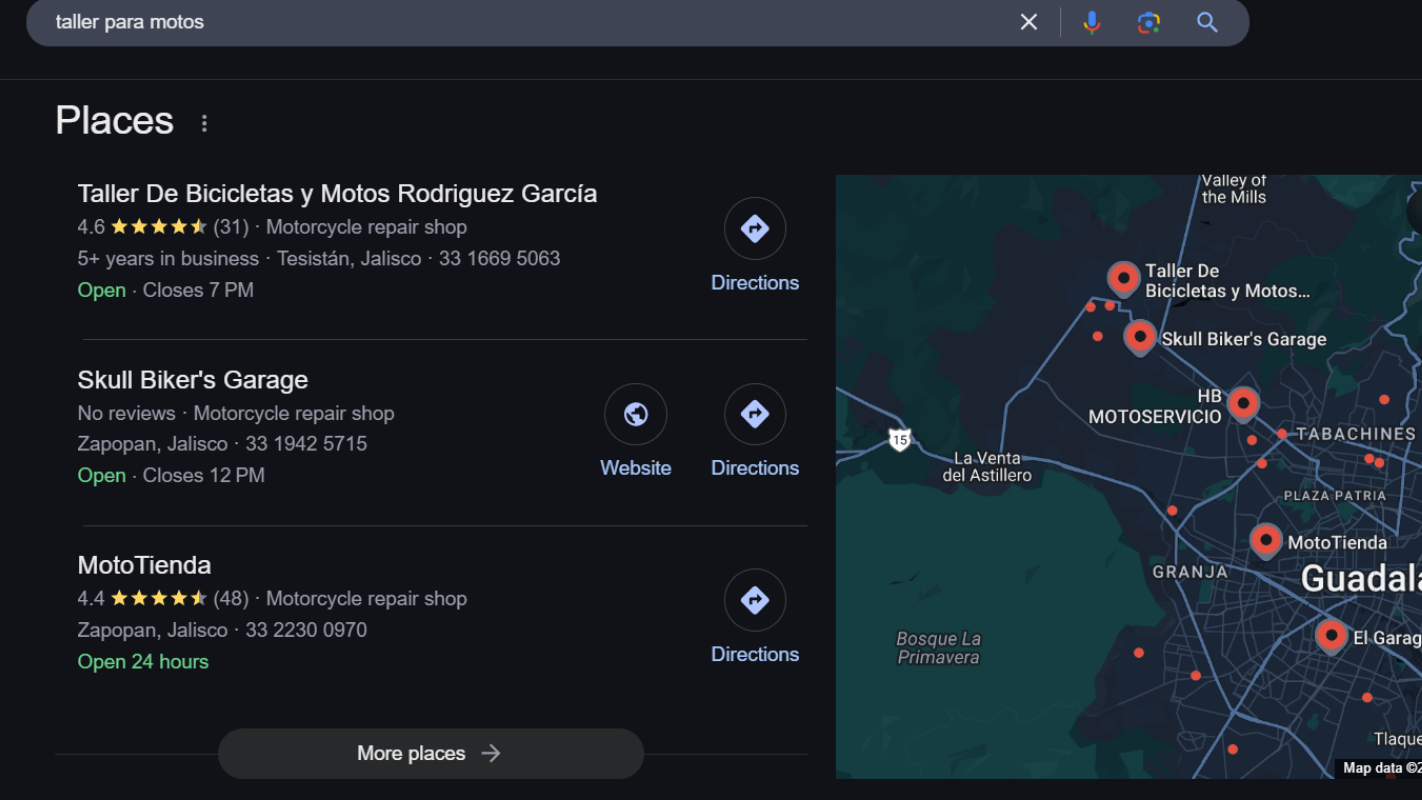Click the 'Closes 7 PM' hours text
The image size is (1422, 800).
198,290
